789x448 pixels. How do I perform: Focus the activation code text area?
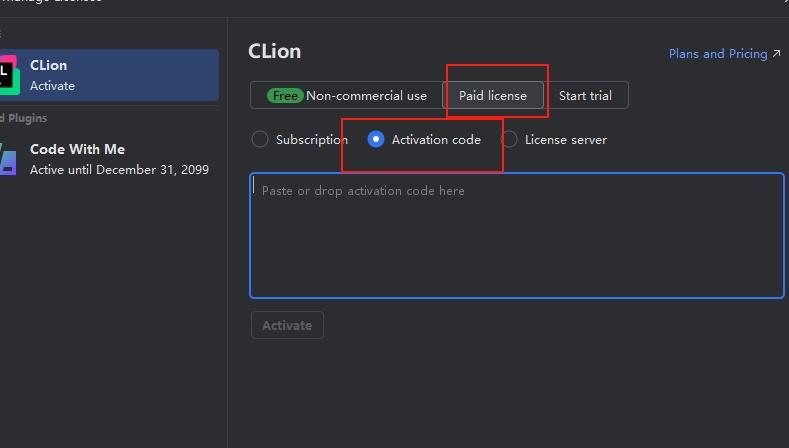point(517,236)
